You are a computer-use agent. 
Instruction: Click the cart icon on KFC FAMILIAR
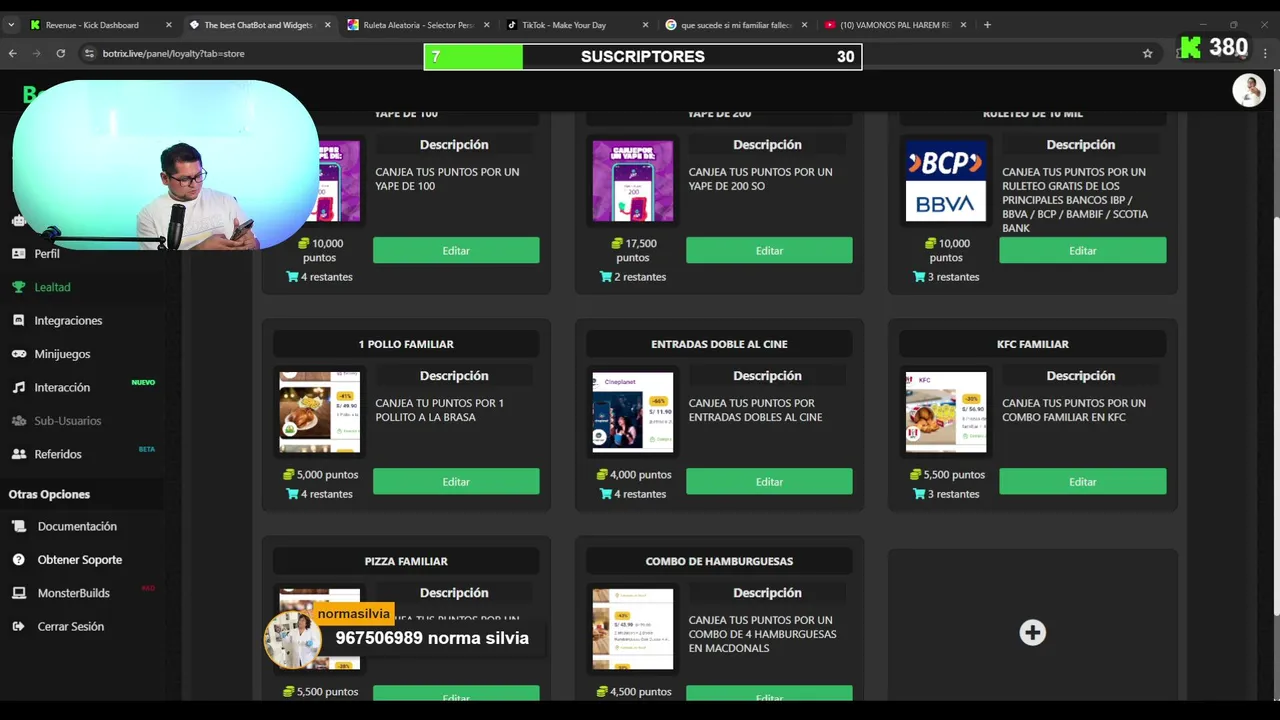point(919,494)
